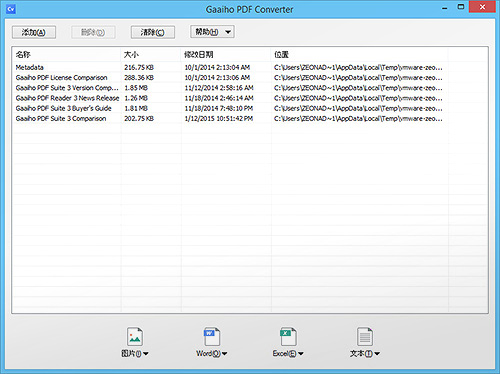Click the date 11/12/2014 2:58:16 AM
The height and width of the screenshot is (374, 500).
(x=219, y=88)
